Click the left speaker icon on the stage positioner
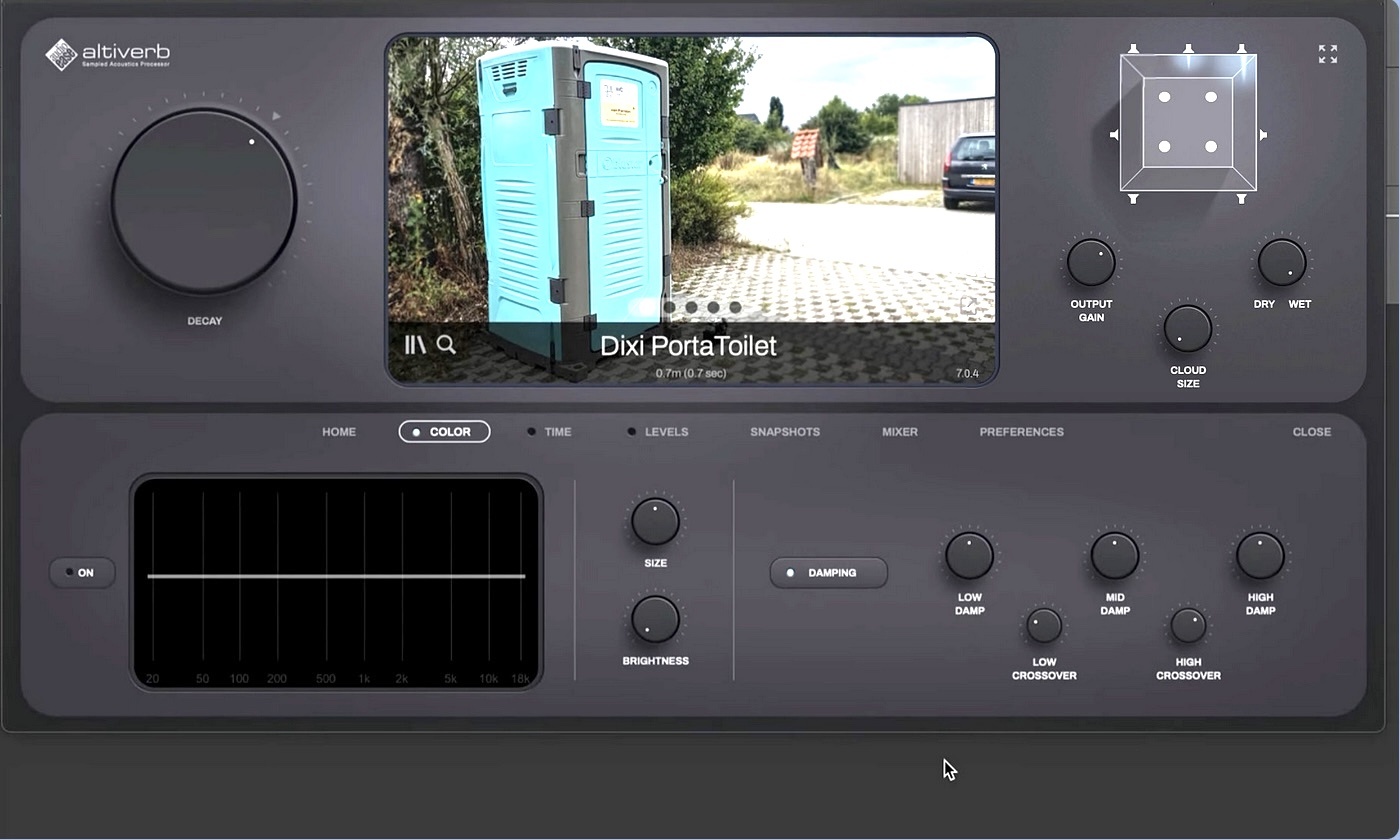Viewport: 1400px width, 840px height. 1114,135
